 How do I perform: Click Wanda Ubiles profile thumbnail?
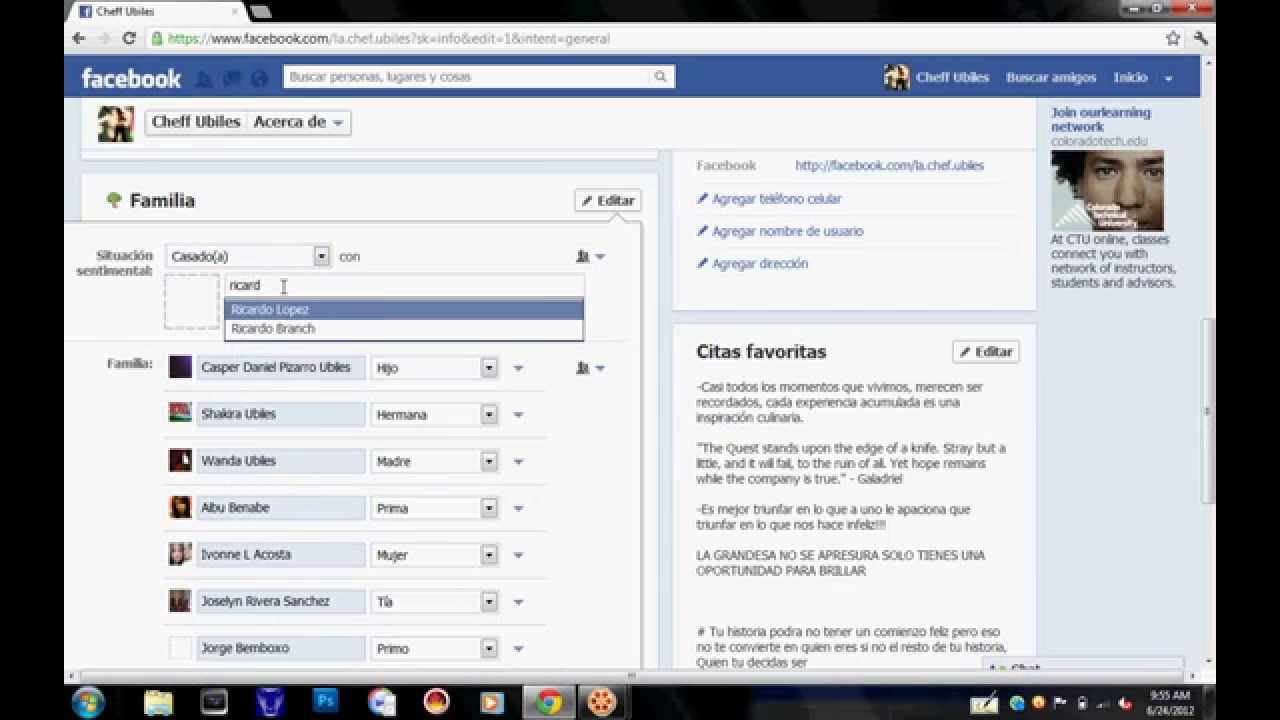tap(180, 460)
